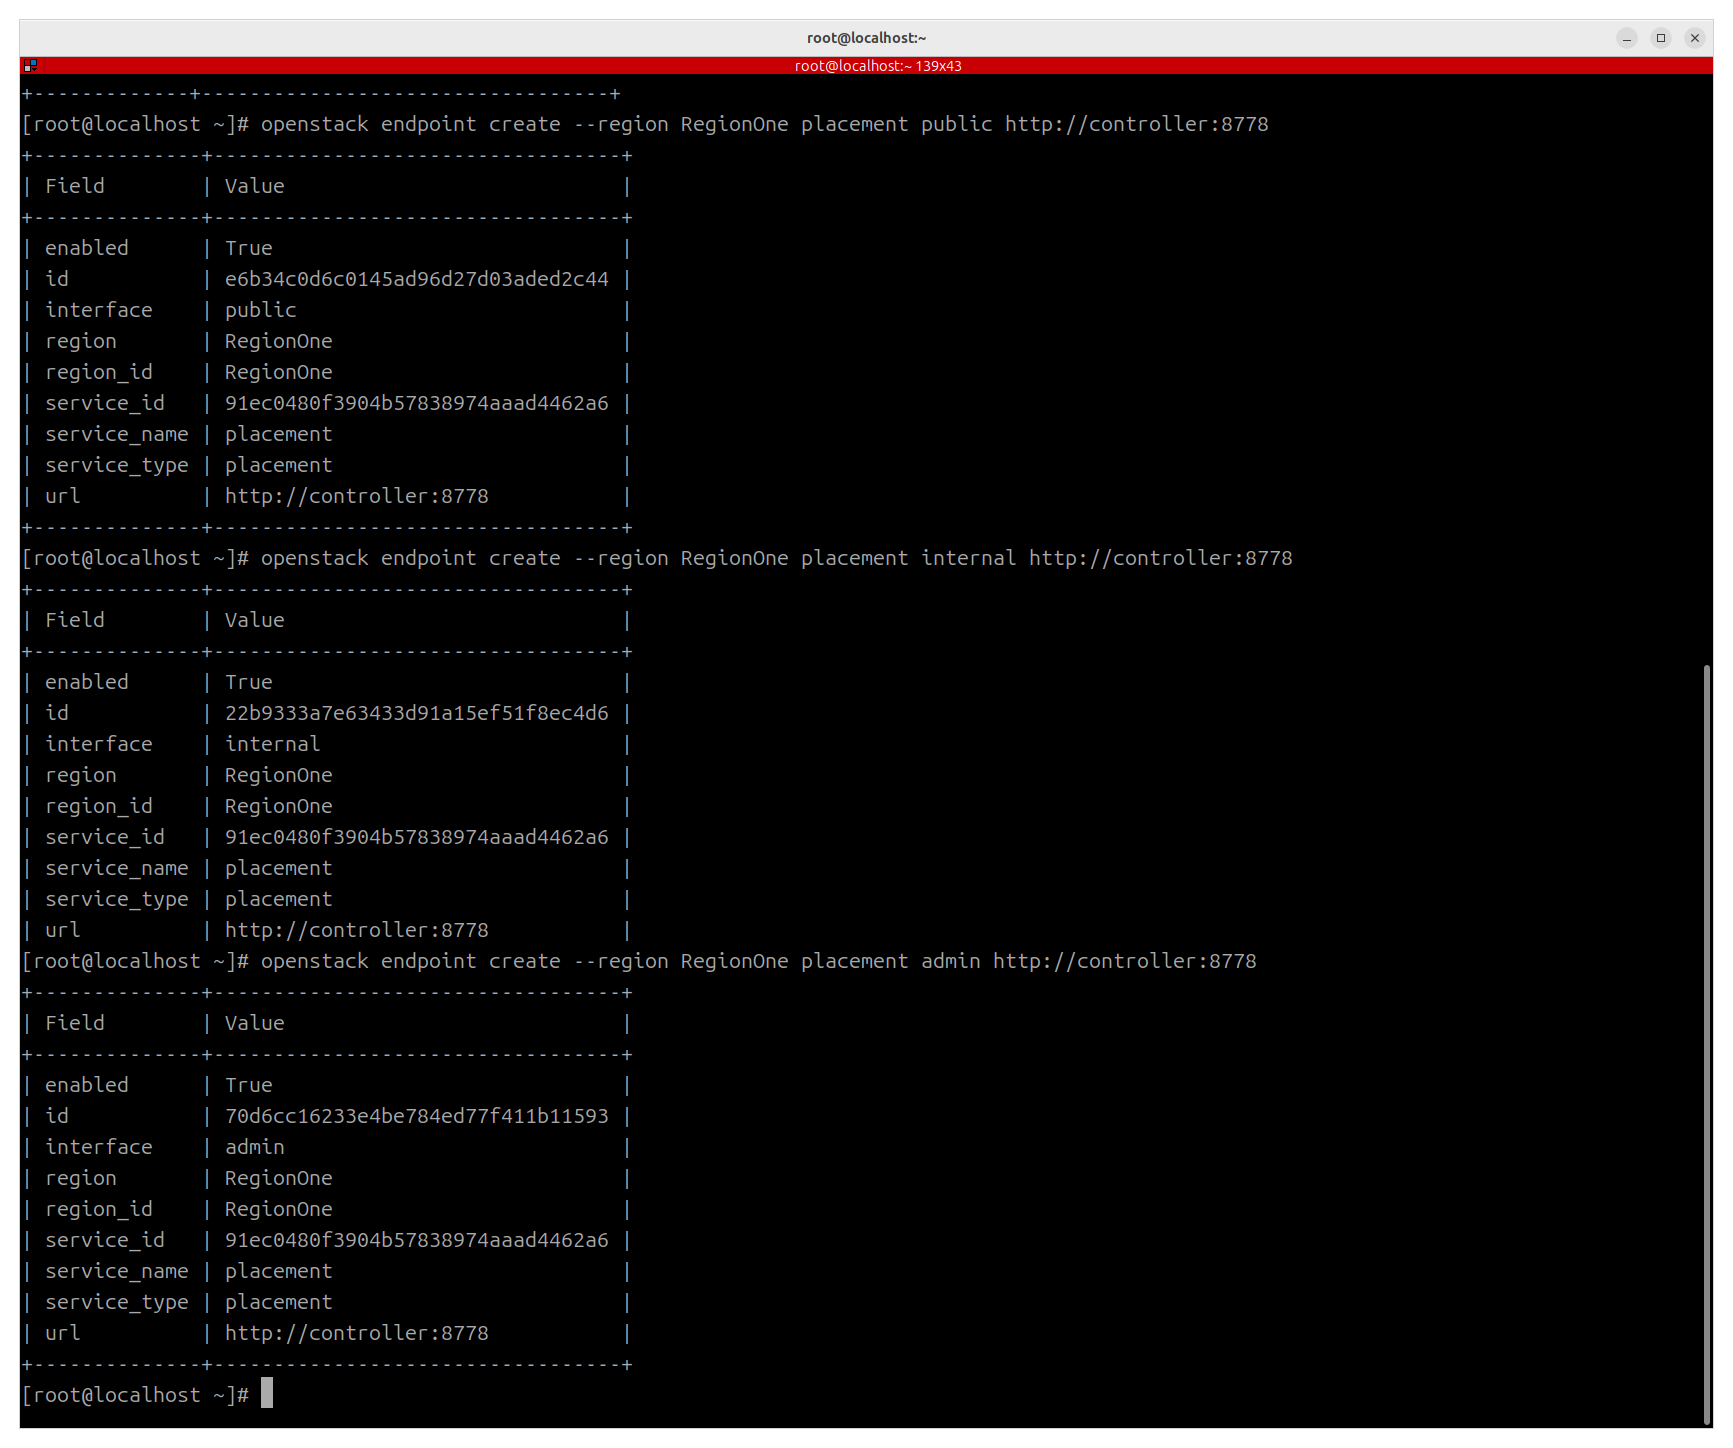Click service_type label in public table

point(116,465)
